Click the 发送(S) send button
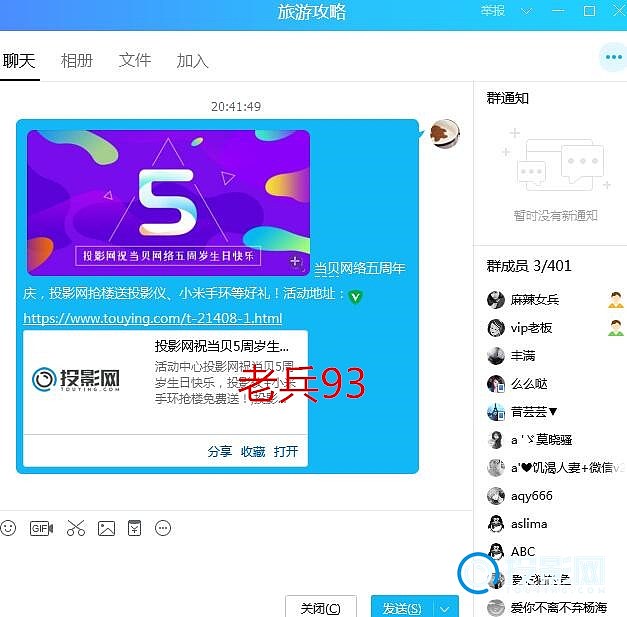The height and width of the screenshot is (617, 627). (x=402, y=607)
